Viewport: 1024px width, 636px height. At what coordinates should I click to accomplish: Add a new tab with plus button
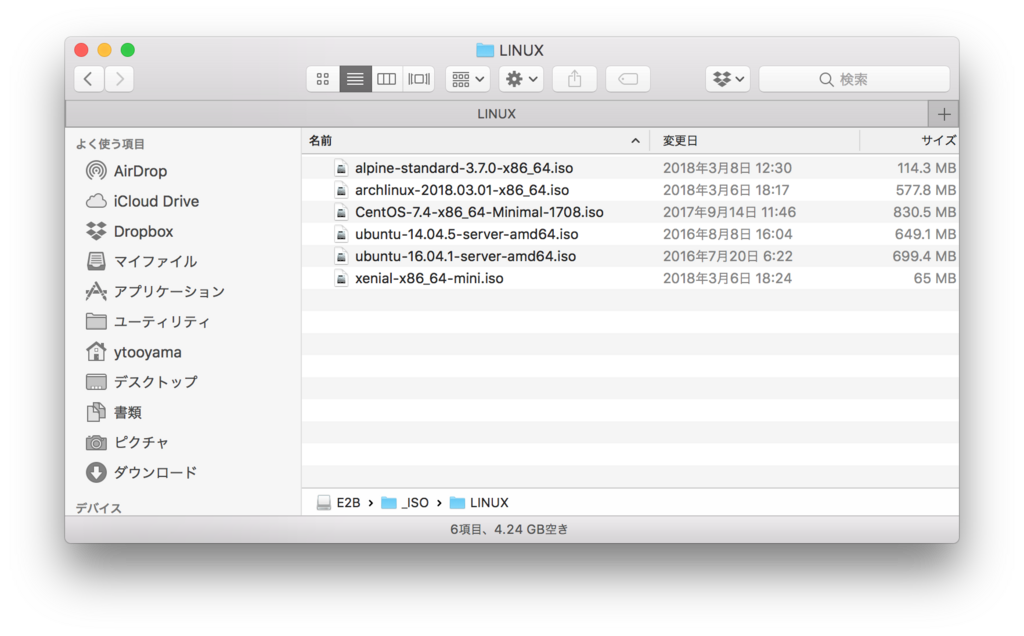[944, 114]
